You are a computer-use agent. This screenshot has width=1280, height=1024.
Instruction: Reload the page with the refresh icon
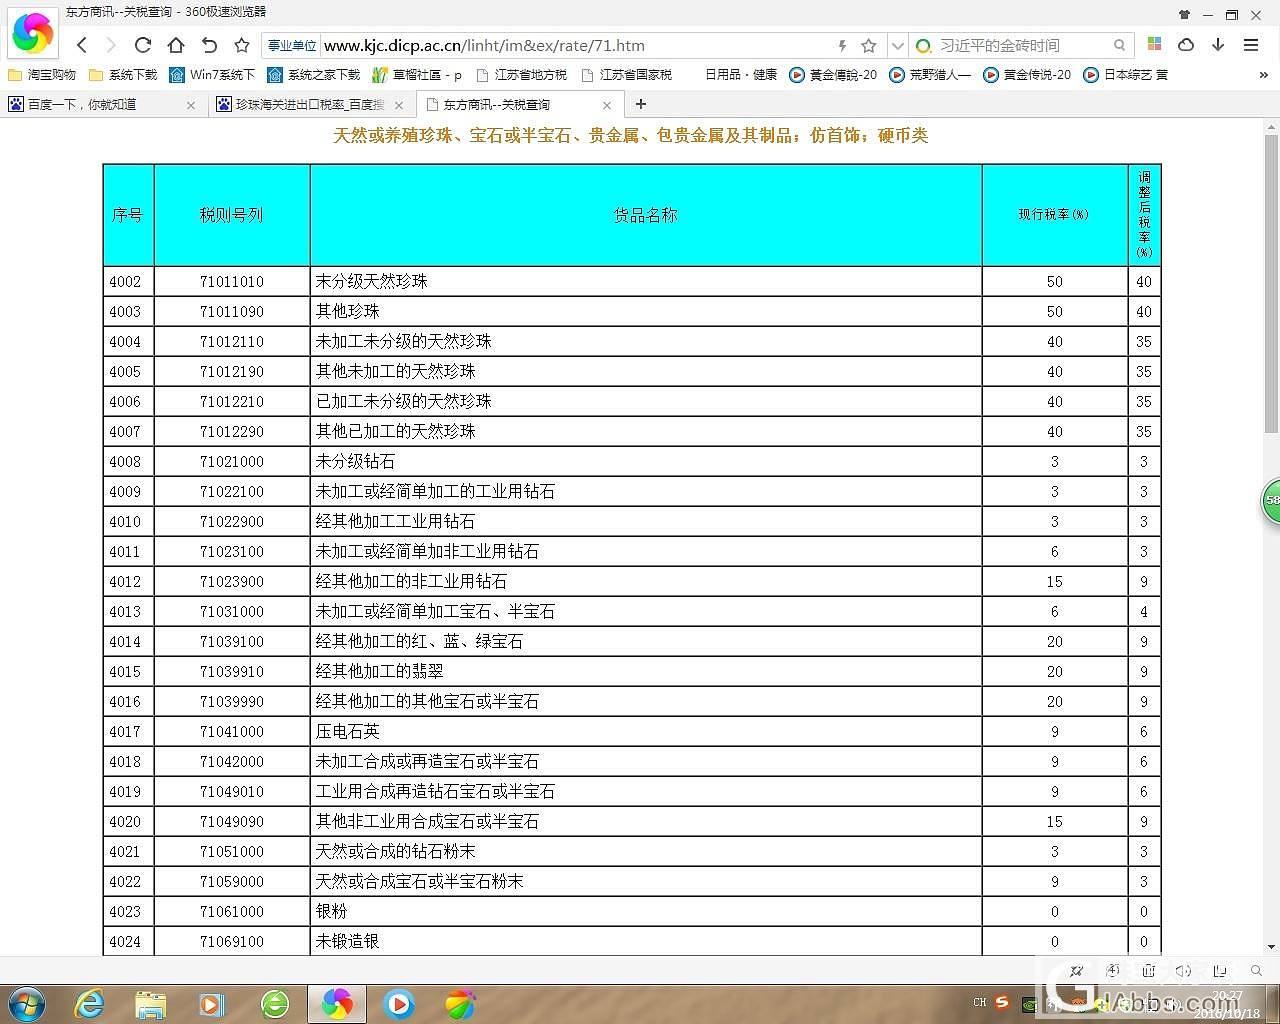pyautogui.click(x=143, y=45)
